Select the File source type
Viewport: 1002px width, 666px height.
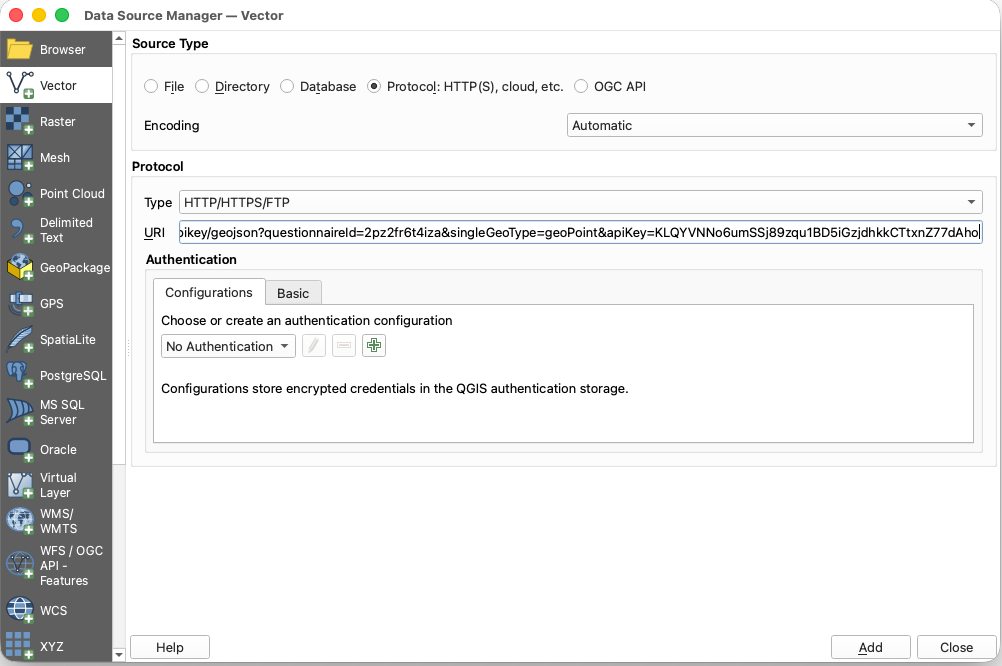[164, 86]
